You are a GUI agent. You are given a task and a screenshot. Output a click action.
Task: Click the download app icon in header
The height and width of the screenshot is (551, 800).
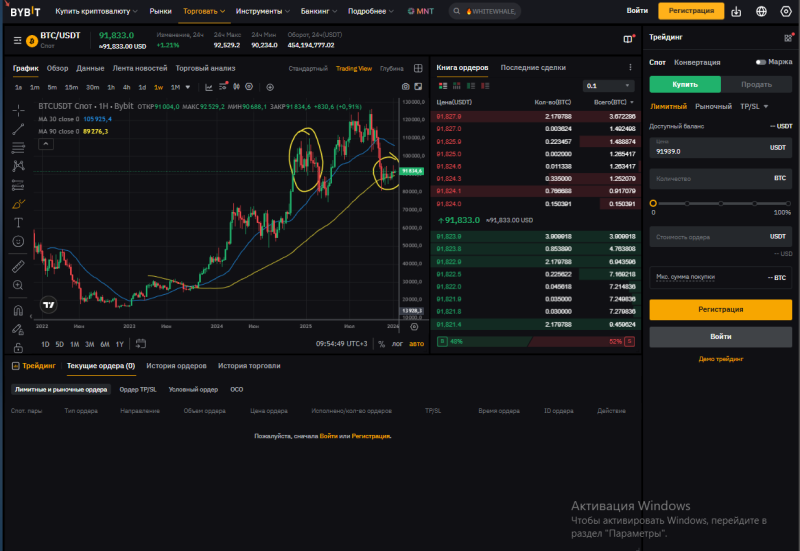coord(736,11)
